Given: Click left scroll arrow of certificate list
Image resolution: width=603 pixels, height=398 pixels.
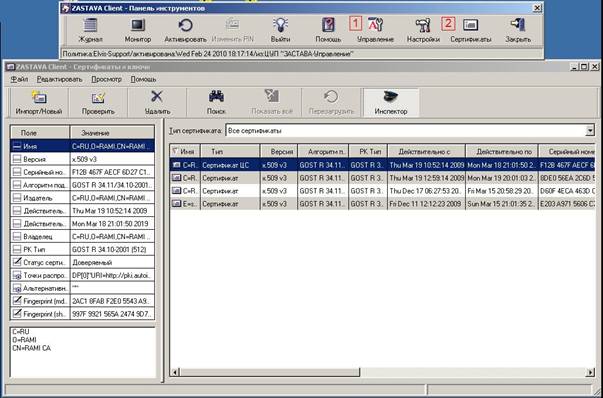Looking at the screenshot, I should coord(175,372).
